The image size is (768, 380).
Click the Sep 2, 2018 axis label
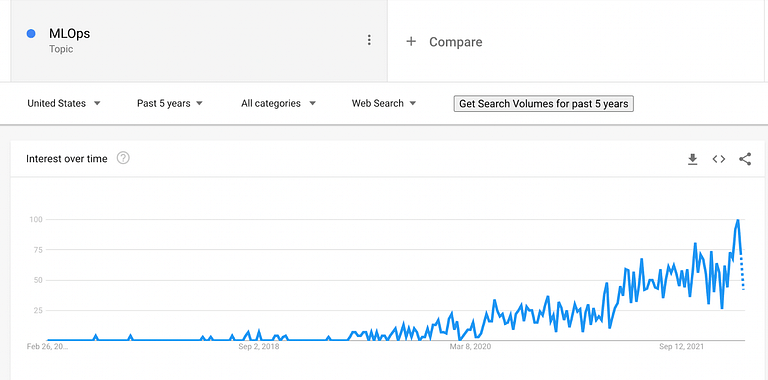pos(259,347)
